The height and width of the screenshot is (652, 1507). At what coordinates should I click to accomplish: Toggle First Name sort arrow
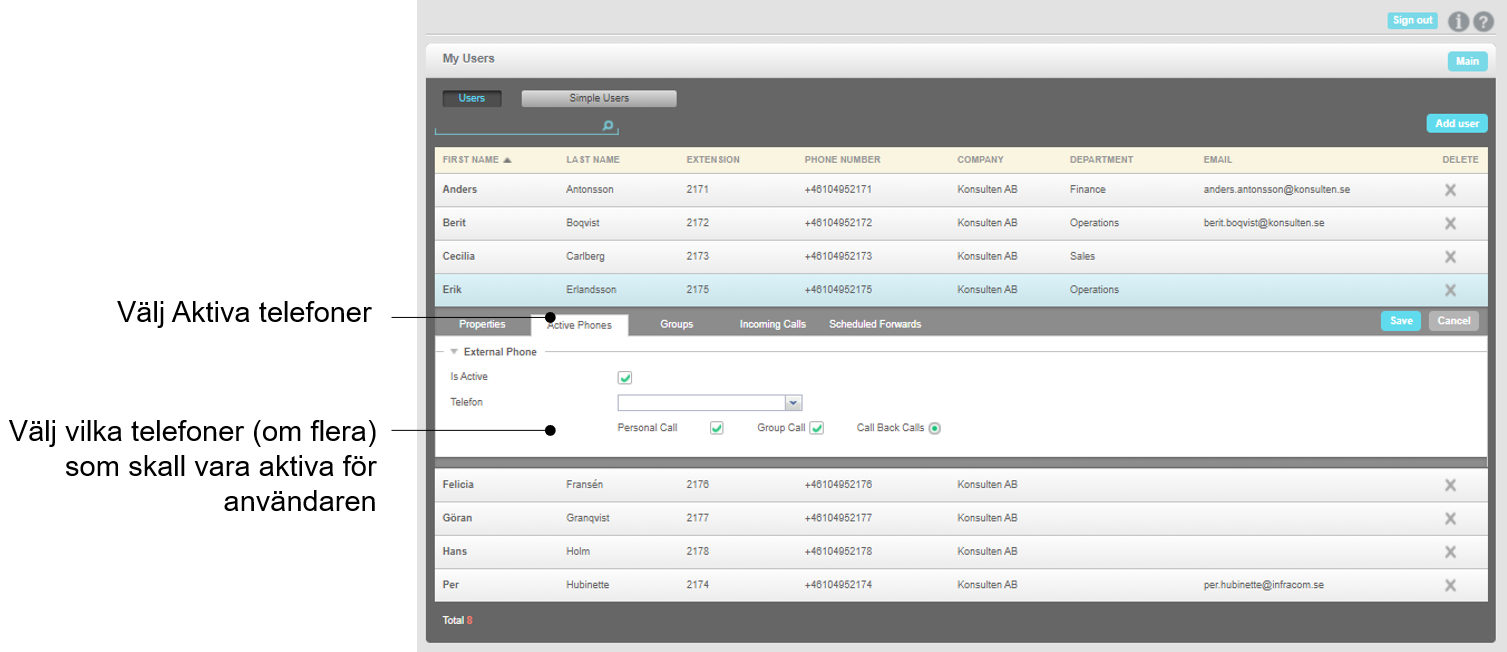click(x=507, y=160)
